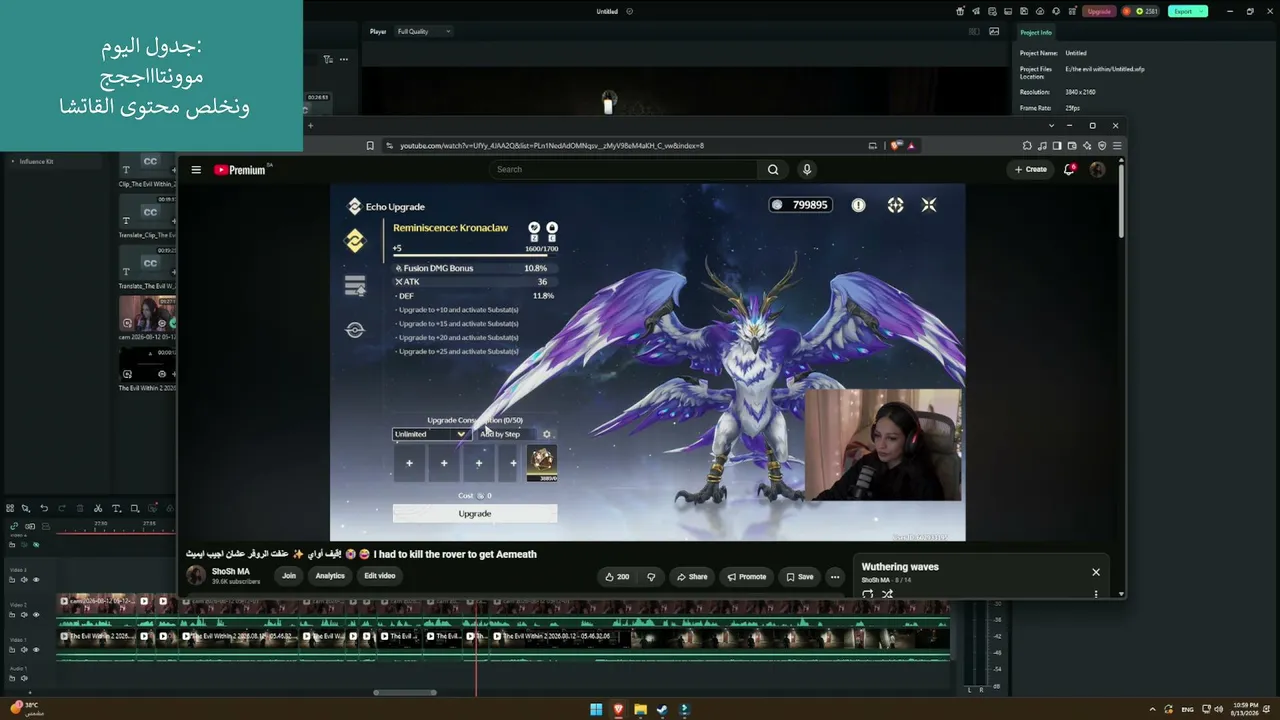1280x720 pixels.
Task: Bookmark the page in browser address bar
Action: (x=370, y=146)
